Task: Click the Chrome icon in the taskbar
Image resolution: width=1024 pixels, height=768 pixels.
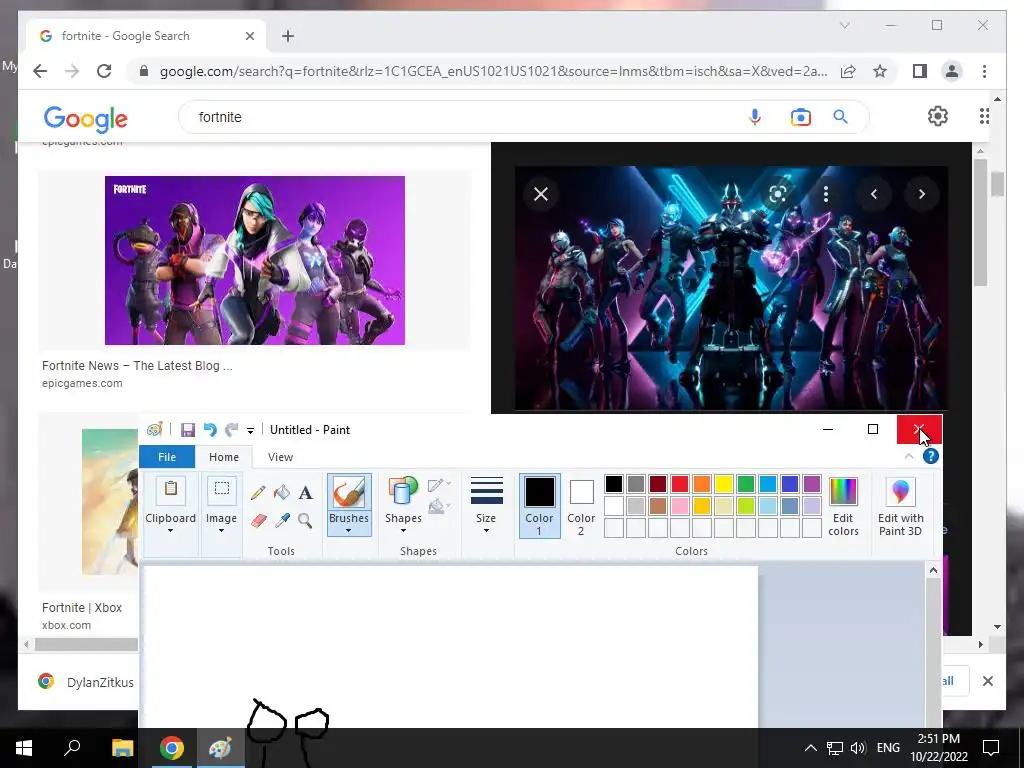Action: coord(172,748)
